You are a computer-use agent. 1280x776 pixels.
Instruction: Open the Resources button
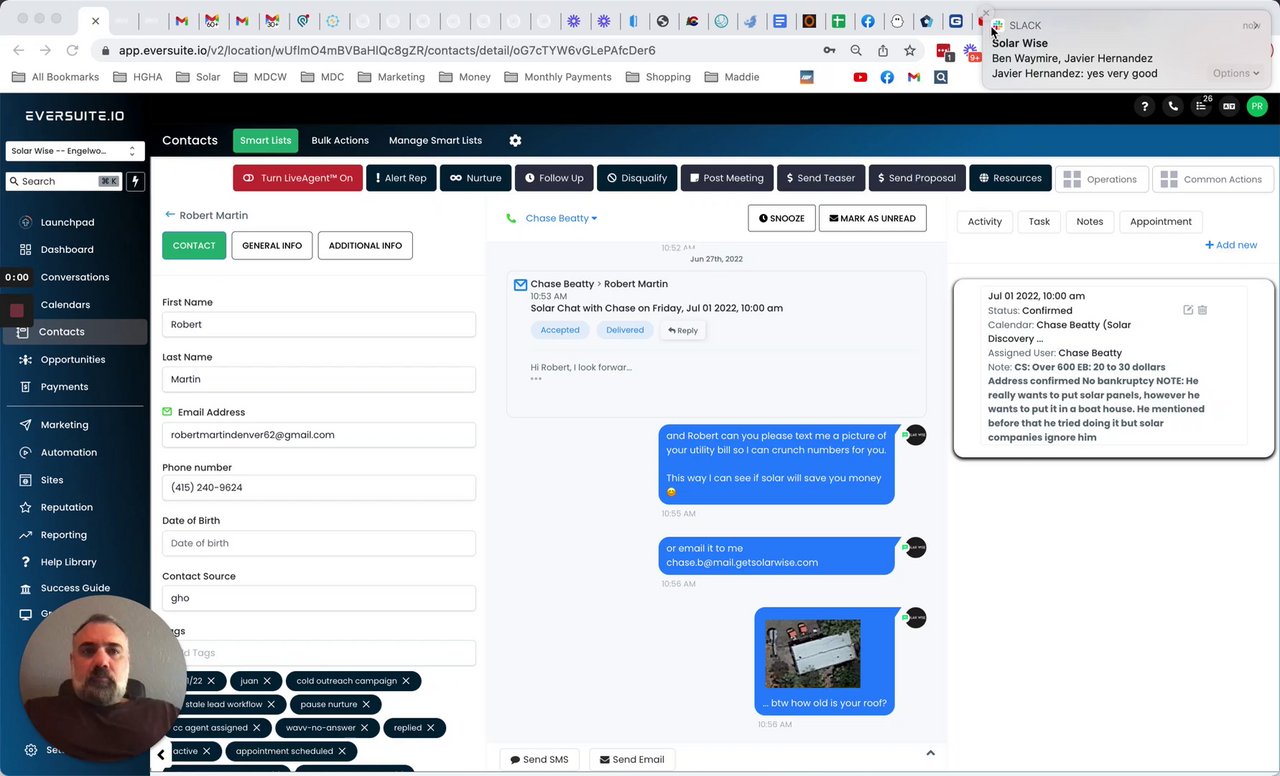(1010, 178)
